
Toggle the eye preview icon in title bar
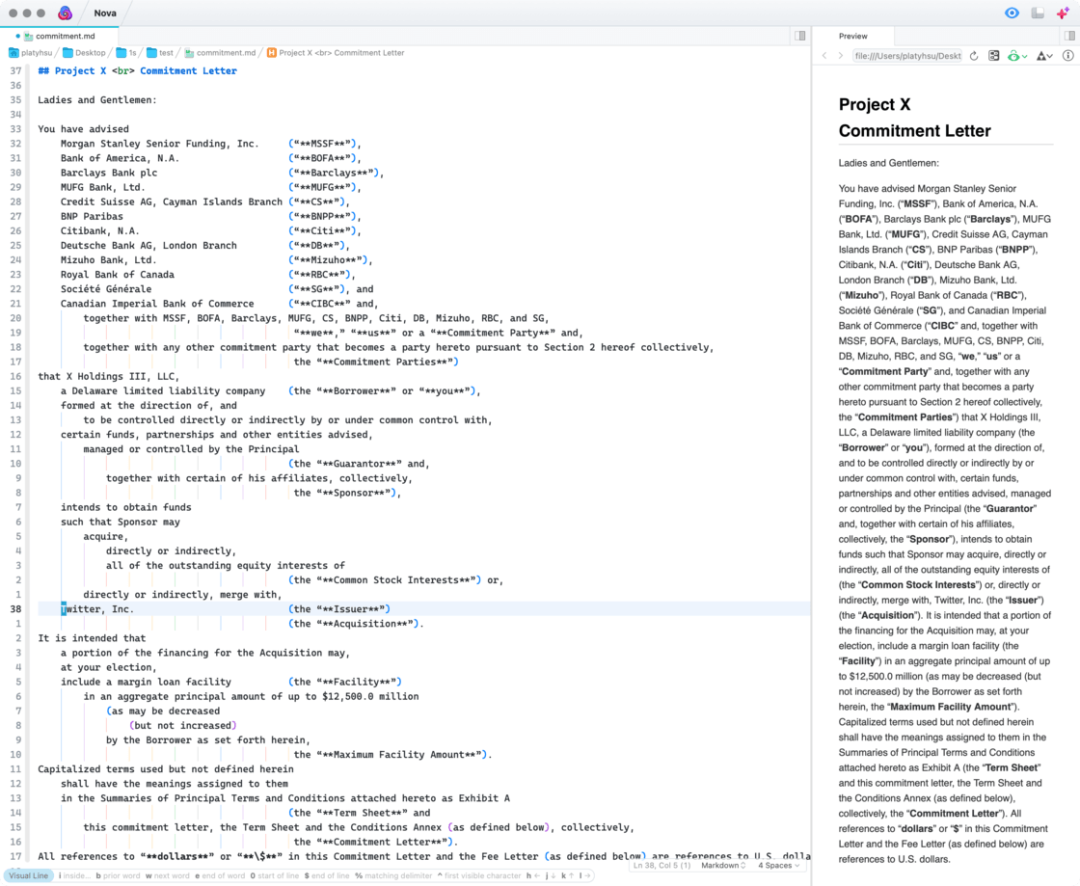1011,12
